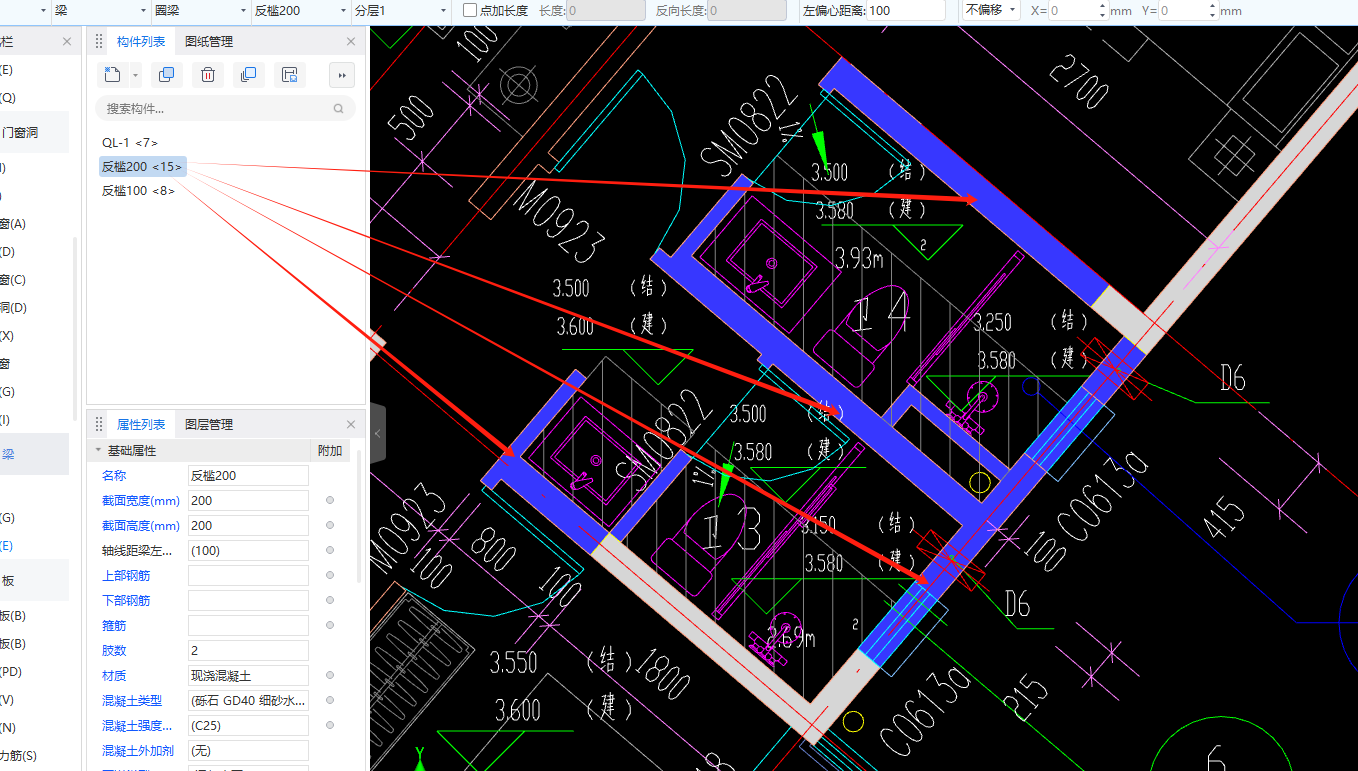Click the 混凝土类型 property label
This screenshot has height=771, width=1358.
(x=131, y=701)
